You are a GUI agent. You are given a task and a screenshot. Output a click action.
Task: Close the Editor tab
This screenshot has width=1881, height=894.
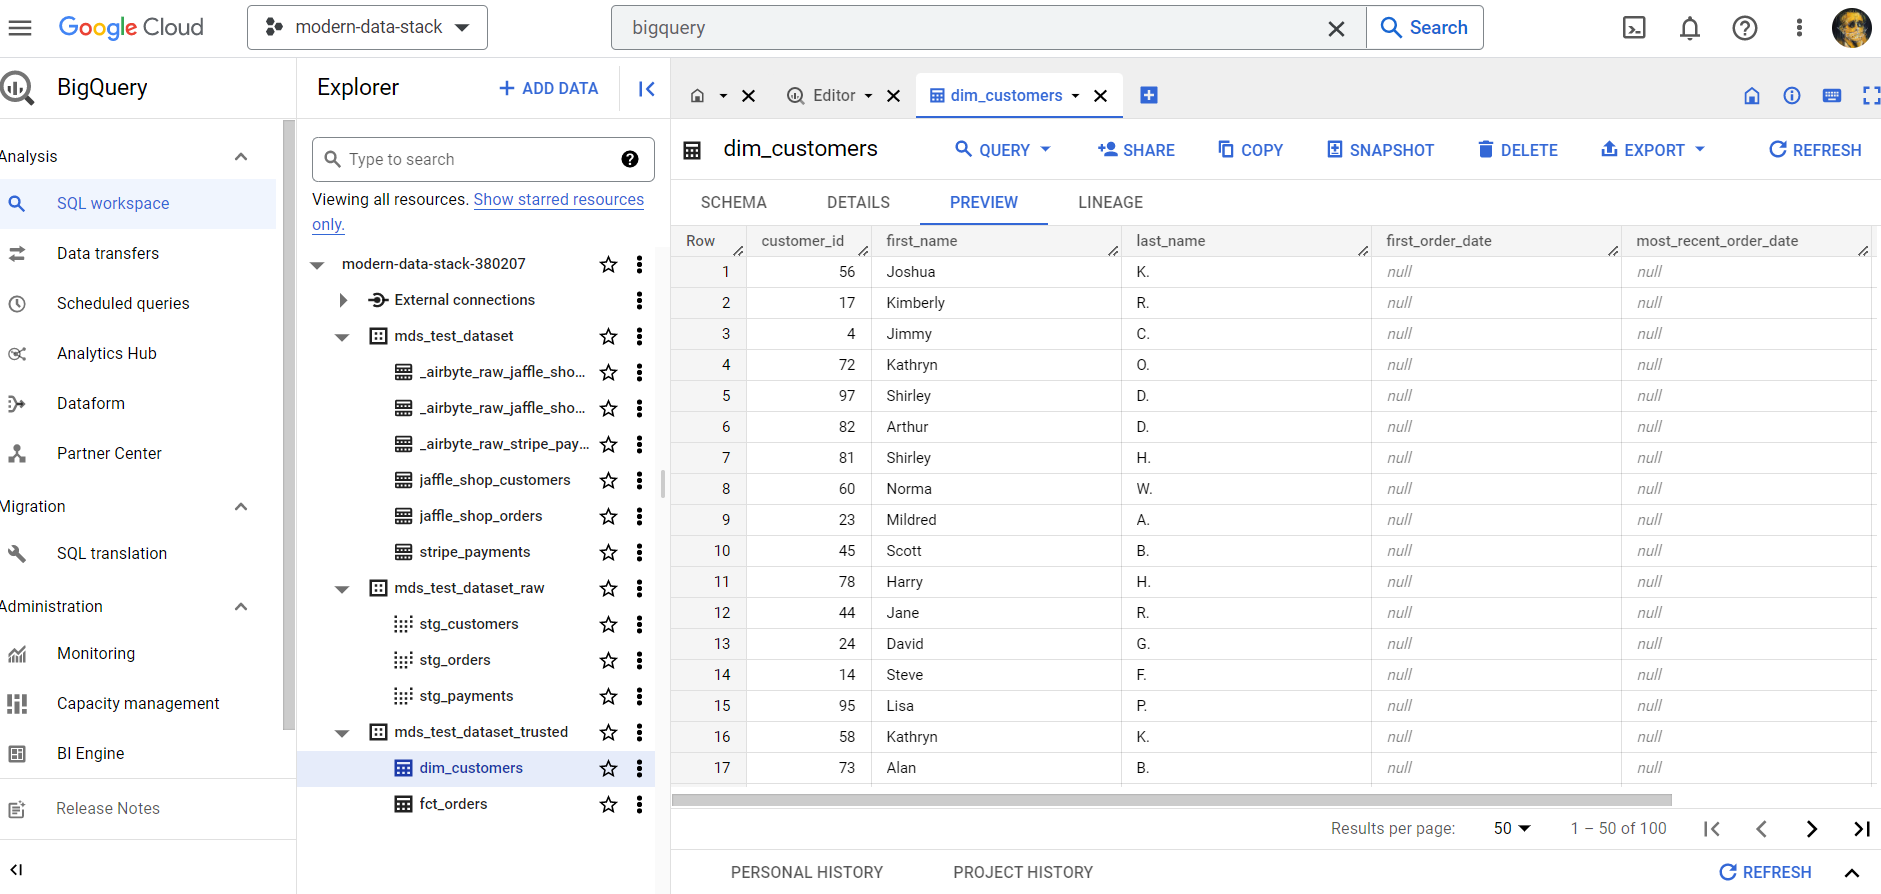[x=894, y=96]
